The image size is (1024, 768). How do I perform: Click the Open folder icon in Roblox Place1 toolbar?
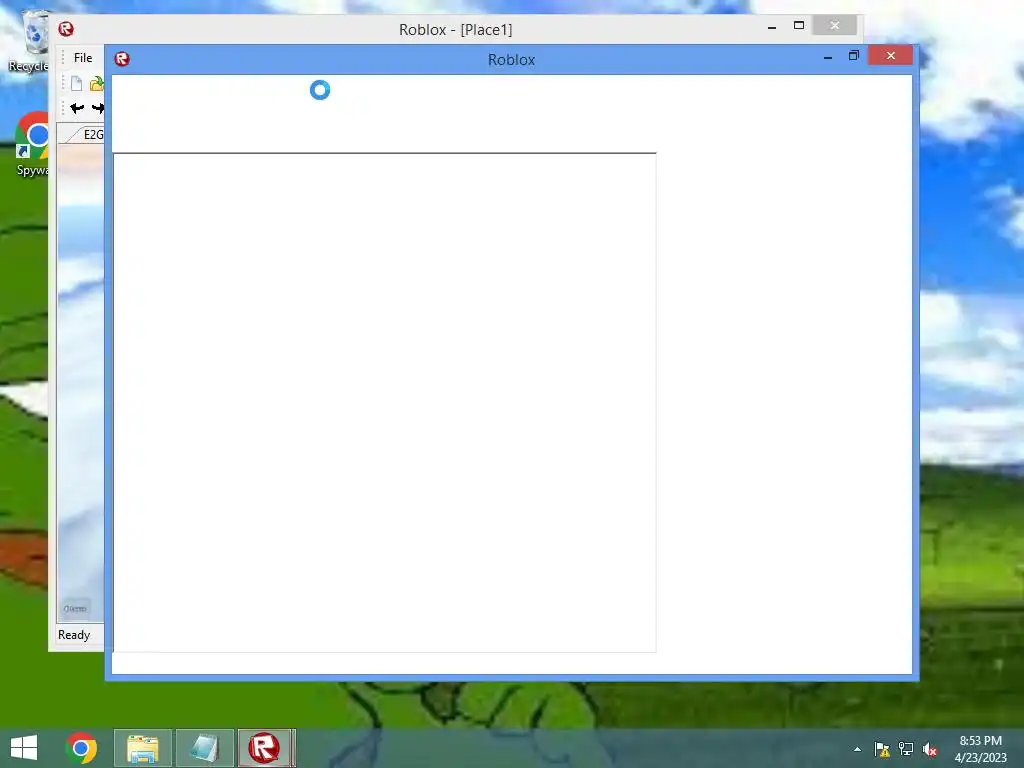coord(97,83)
